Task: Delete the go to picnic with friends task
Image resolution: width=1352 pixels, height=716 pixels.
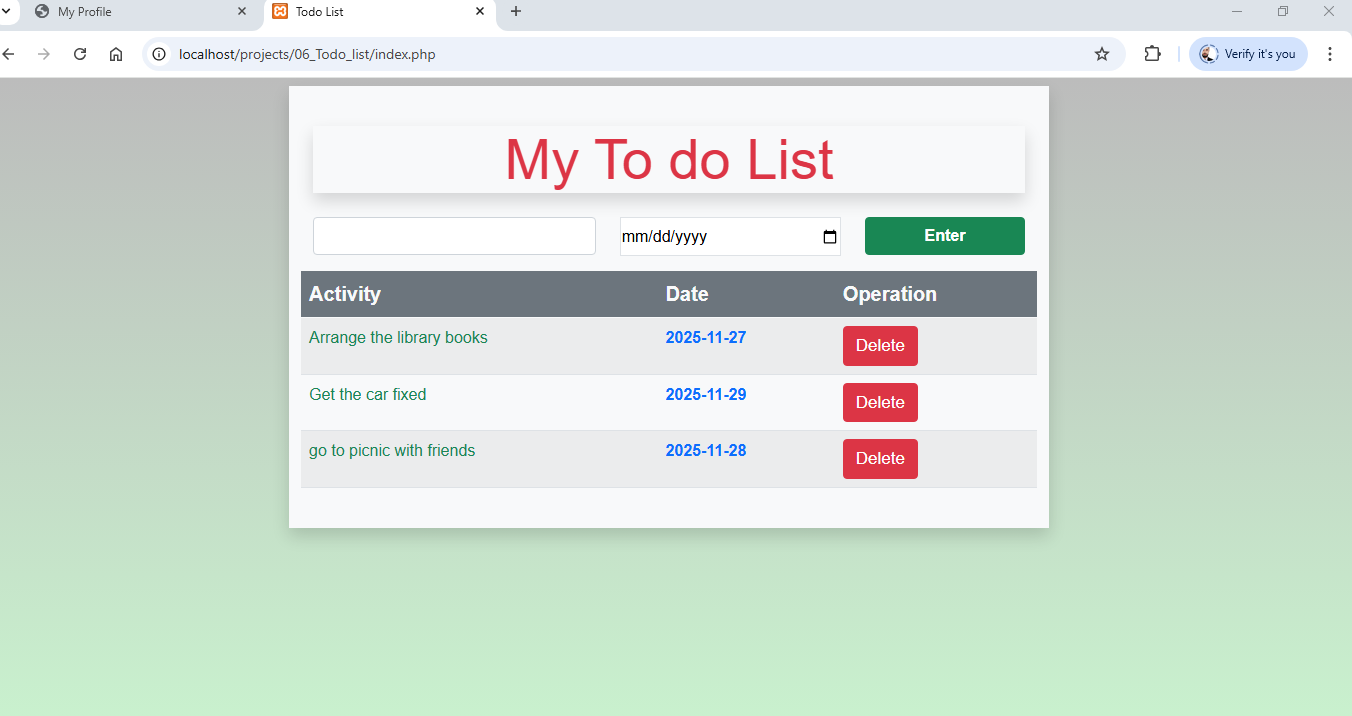Action: point(879,459)
